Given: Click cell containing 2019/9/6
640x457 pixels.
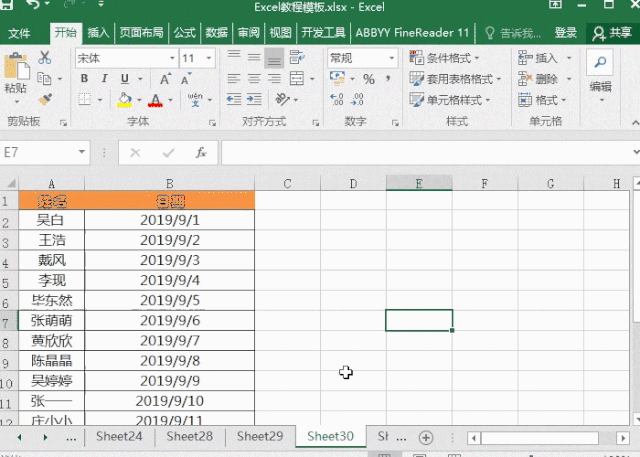Looking at the screenshot, I should click(x=169, y=321).
